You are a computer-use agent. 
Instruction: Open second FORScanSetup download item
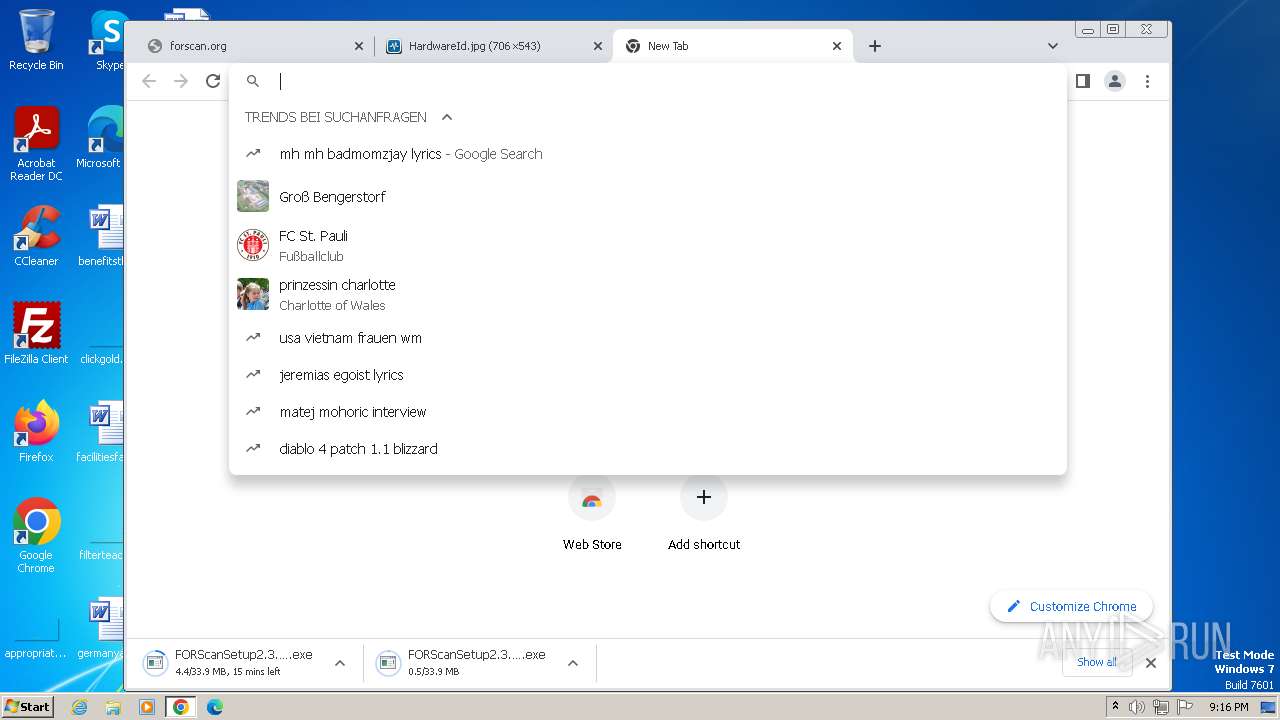(x=461, y=662)
